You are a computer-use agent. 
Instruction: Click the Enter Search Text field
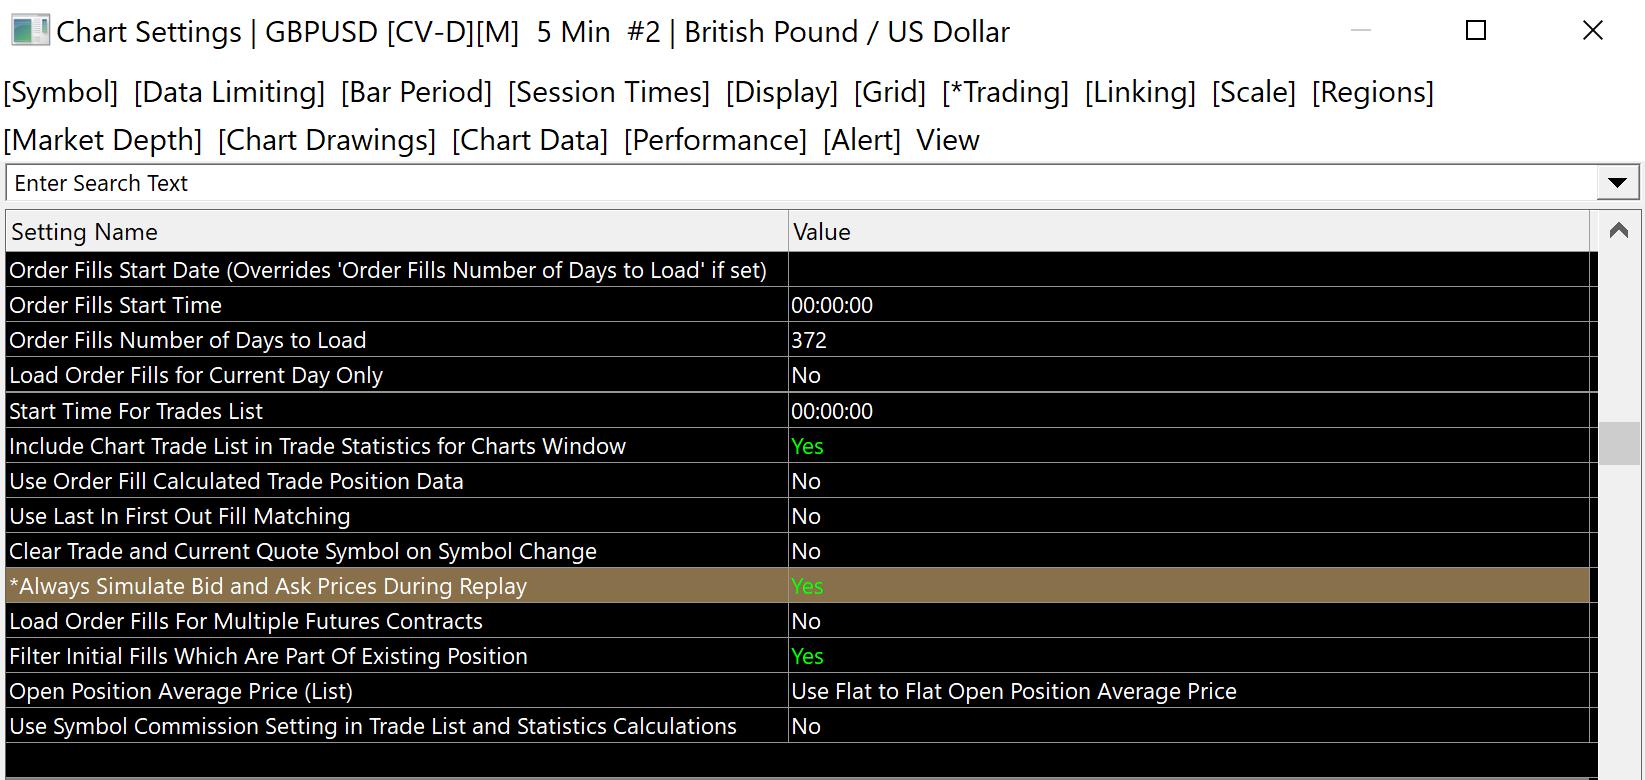(800, 183)
